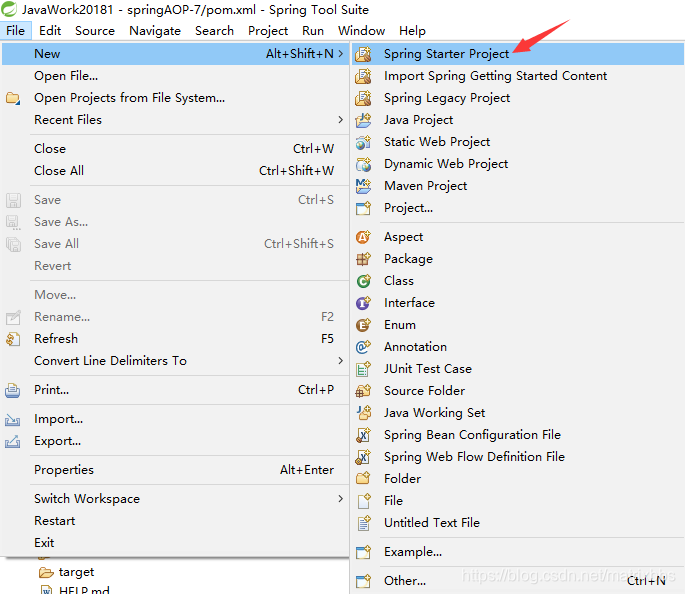Click the Annotation @ icon

pos(363,347)
